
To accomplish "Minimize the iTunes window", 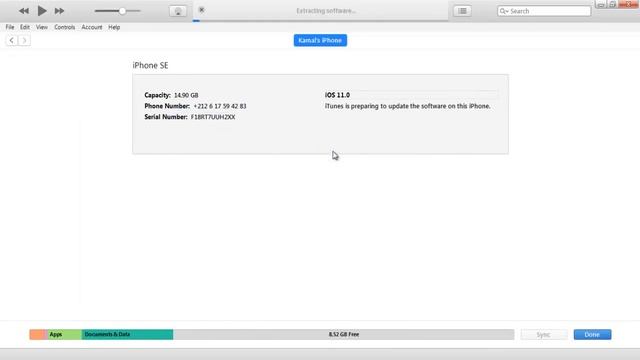I will pyautogui.click(x=601, y=4).
